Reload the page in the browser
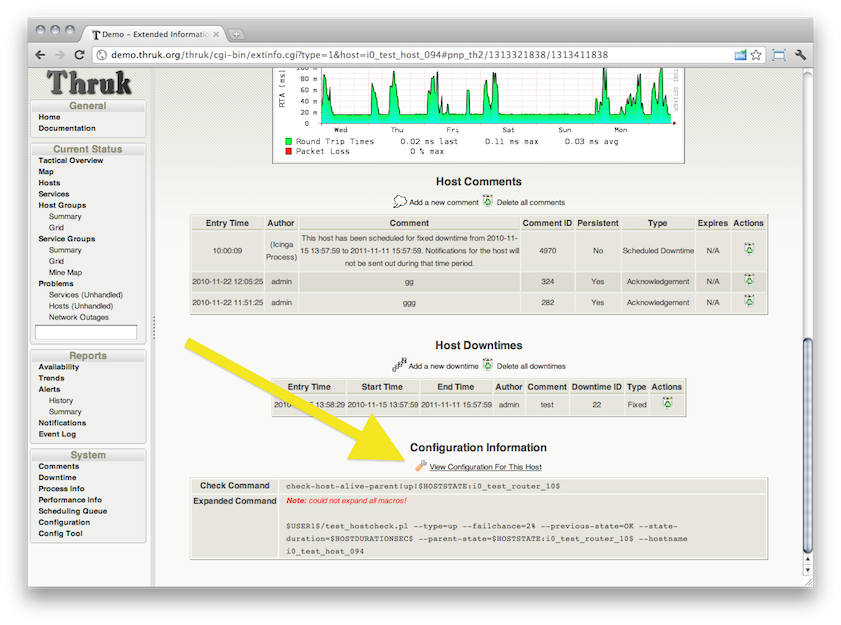The image size is (841, 625). (80, 55)
